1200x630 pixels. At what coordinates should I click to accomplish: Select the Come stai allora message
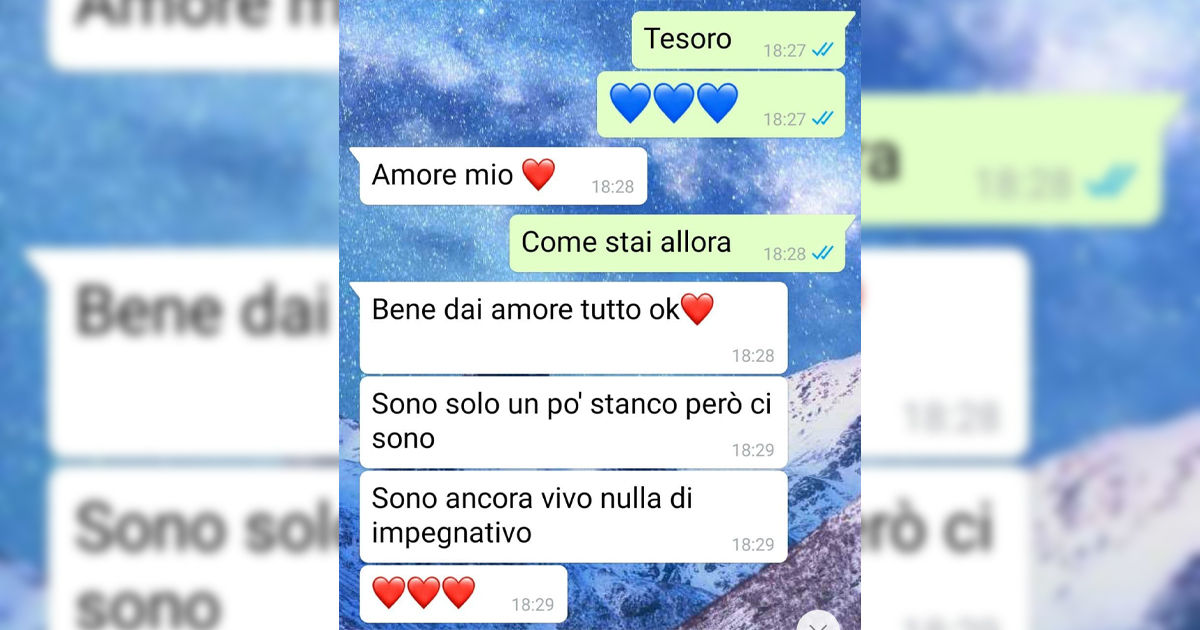[x=682, y=243]
